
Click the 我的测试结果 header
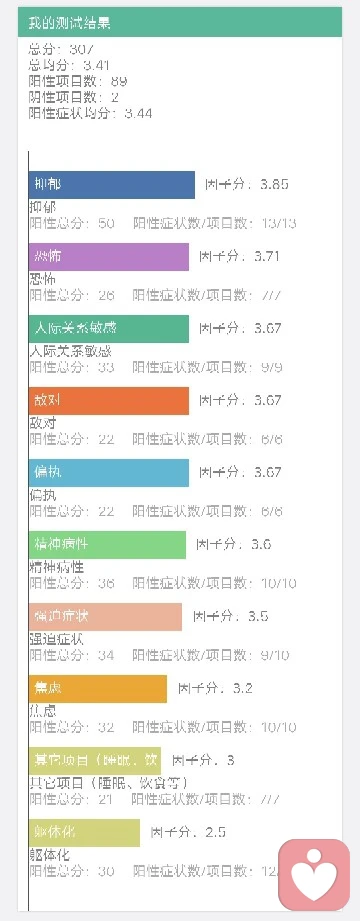pos(180,22)
